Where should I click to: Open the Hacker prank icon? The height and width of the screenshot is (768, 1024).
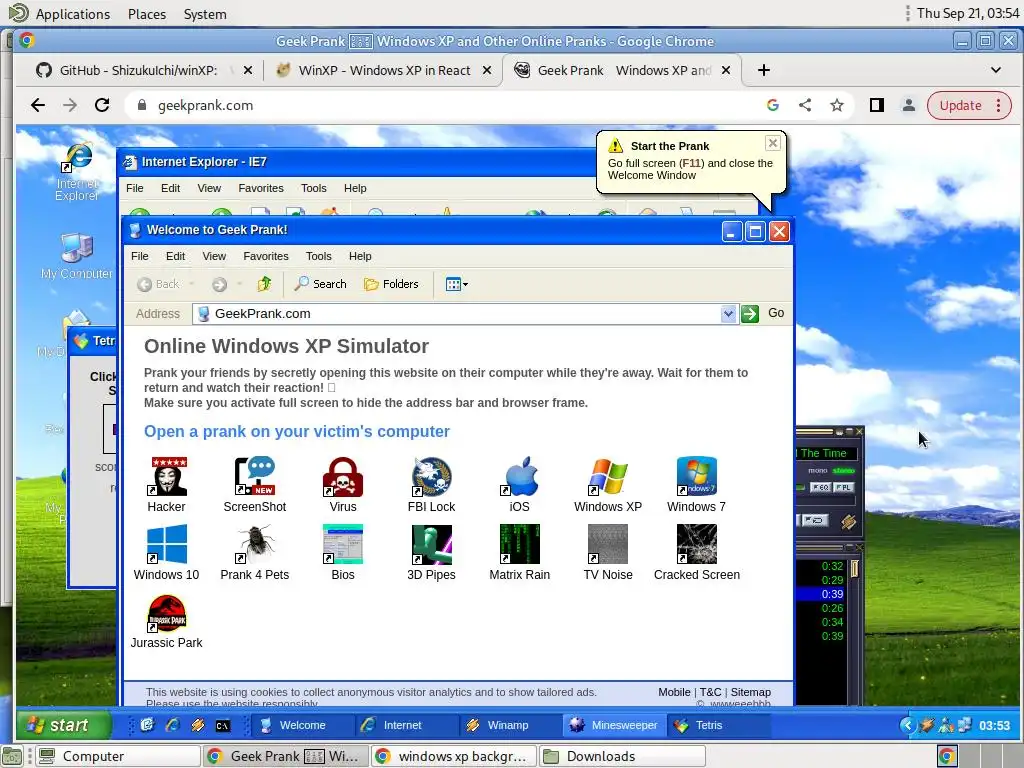click(x=167, y=485)
